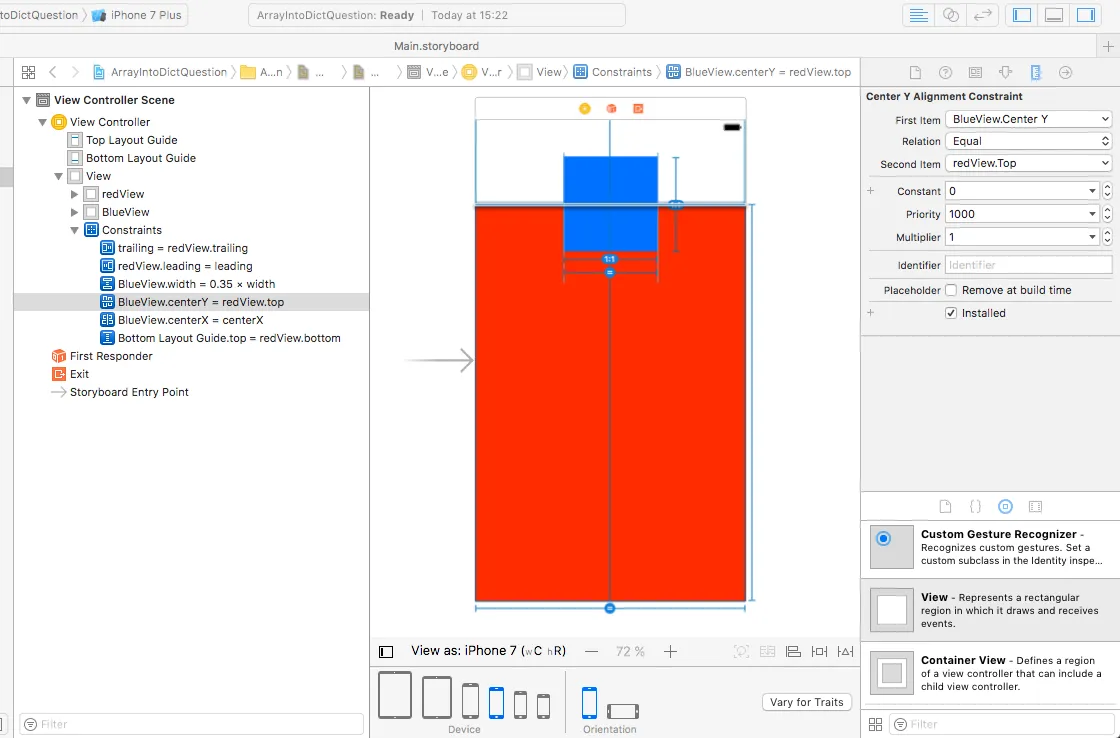Show the Standard editor

[x=919, y=15]
